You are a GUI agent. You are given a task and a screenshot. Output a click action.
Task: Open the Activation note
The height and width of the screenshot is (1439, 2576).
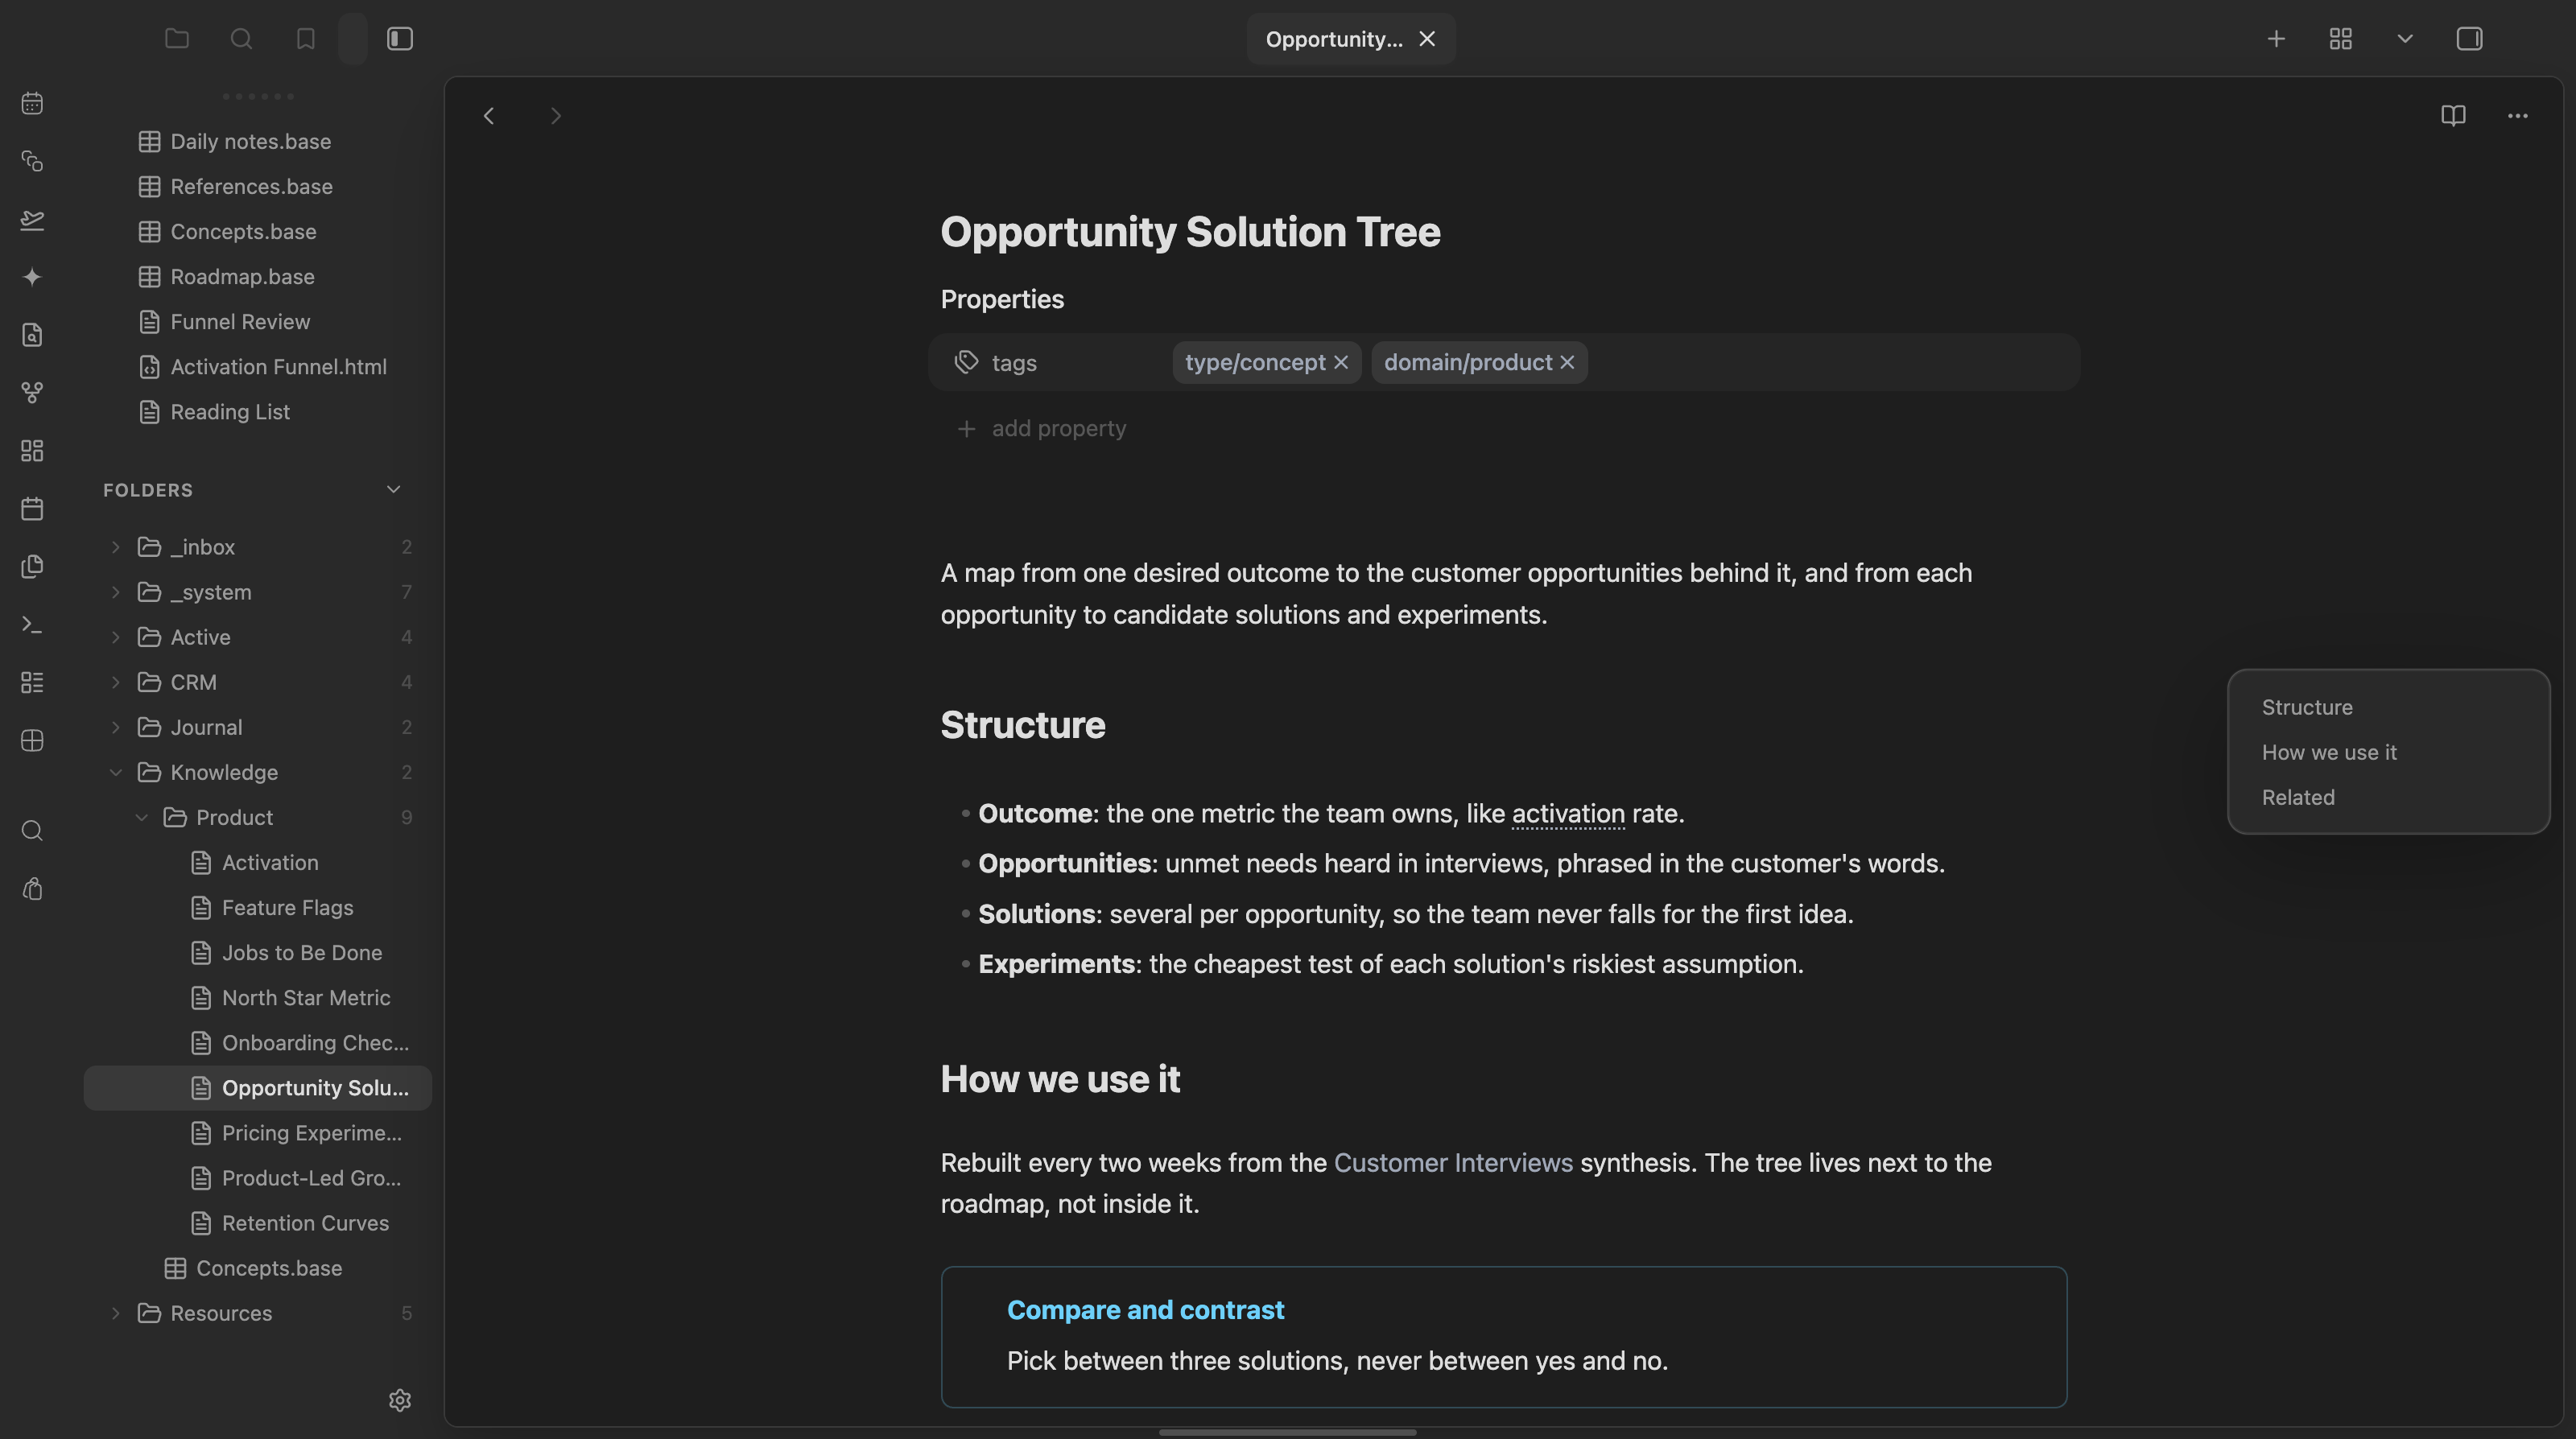point(257,862)
